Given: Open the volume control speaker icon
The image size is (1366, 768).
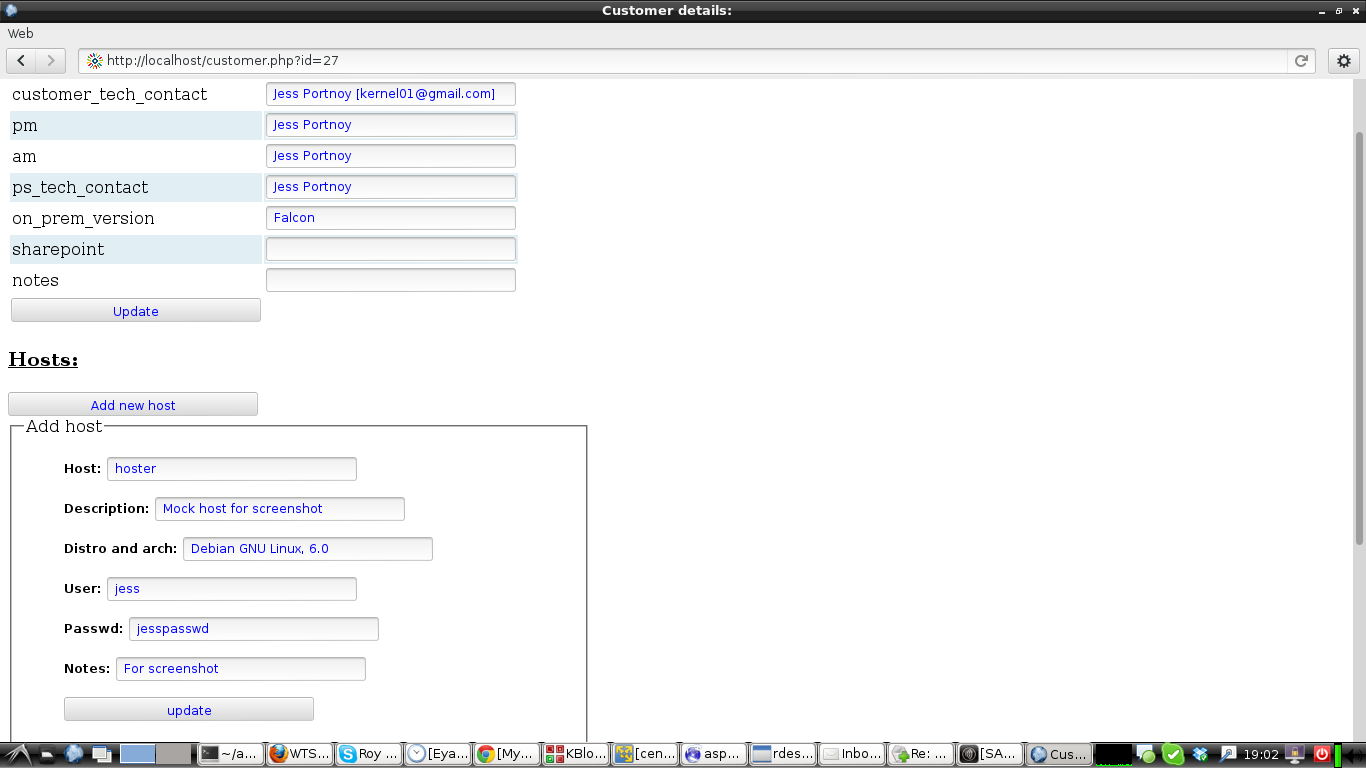Looking at the screenshot, I should click(x=1353, y=754).
